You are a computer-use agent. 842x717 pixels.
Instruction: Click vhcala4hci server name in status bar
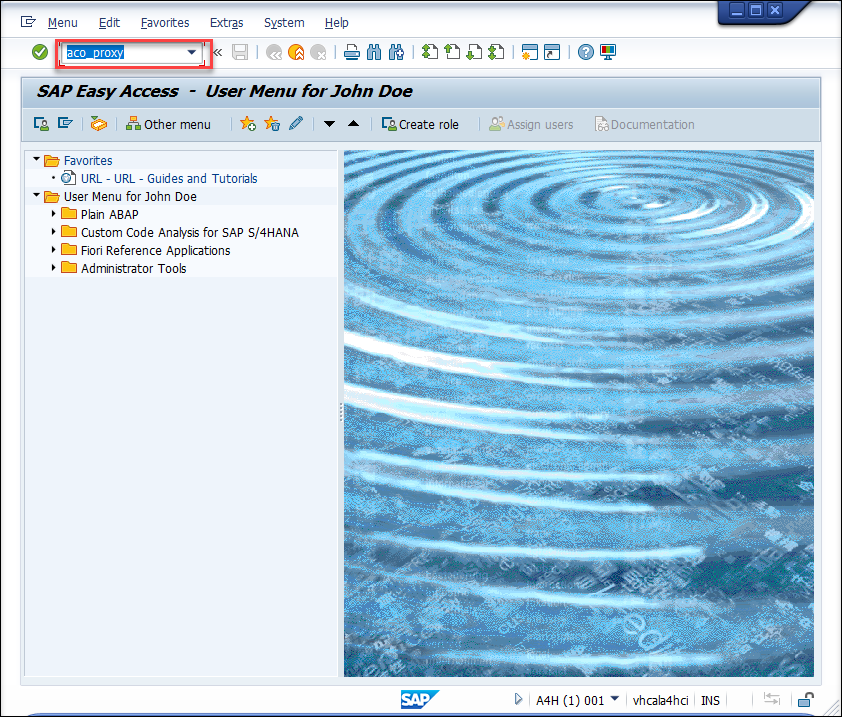point(660,700)
